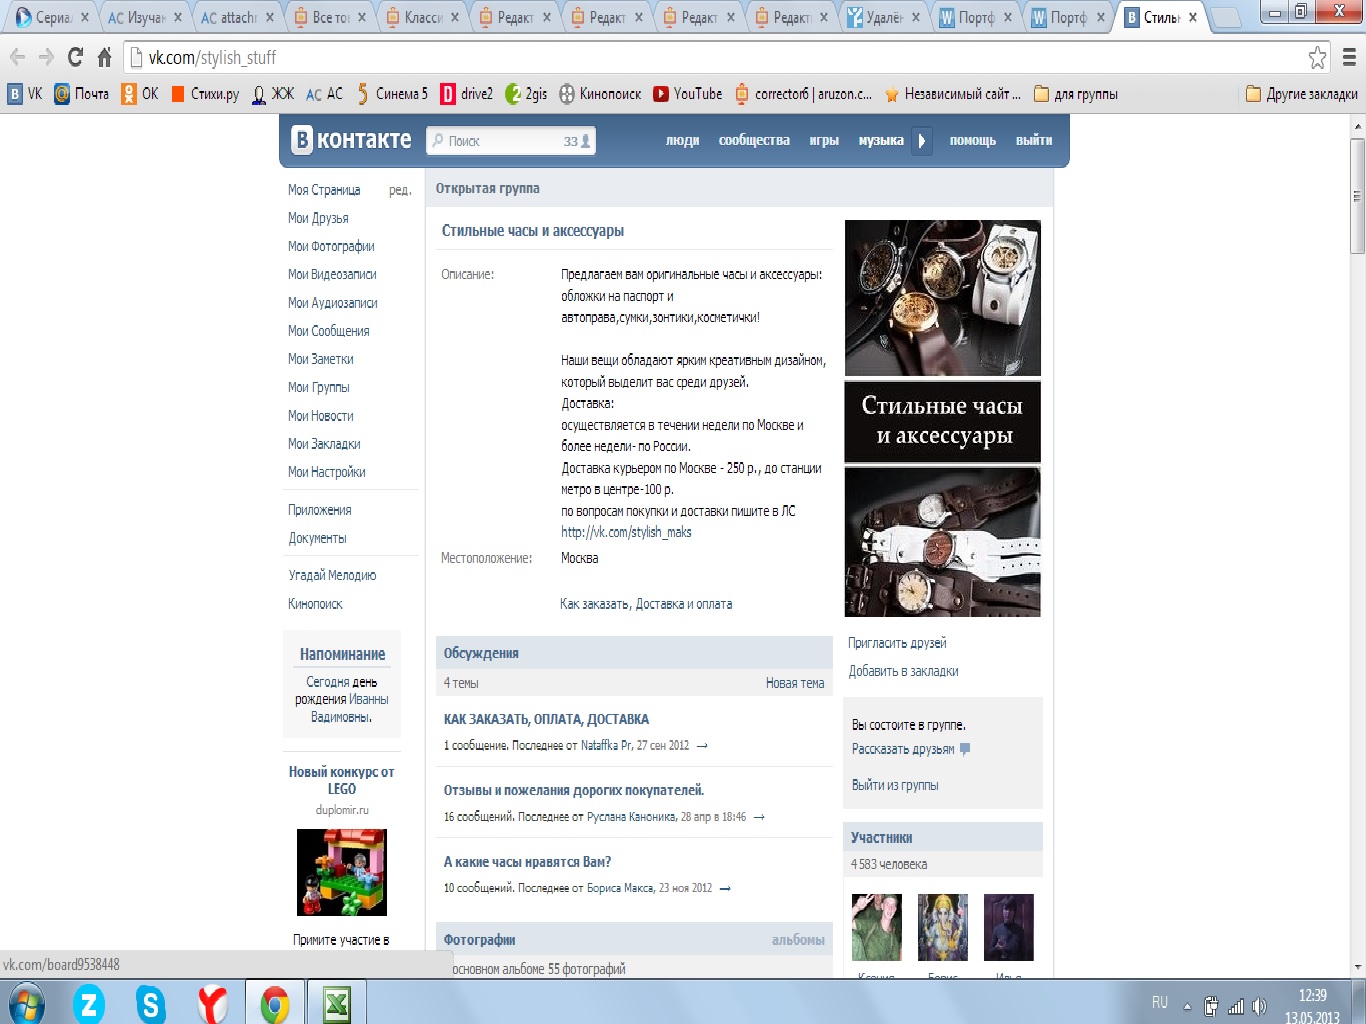
Task: Open the Независимый сайт bookmark
Action: pos(952,94)
